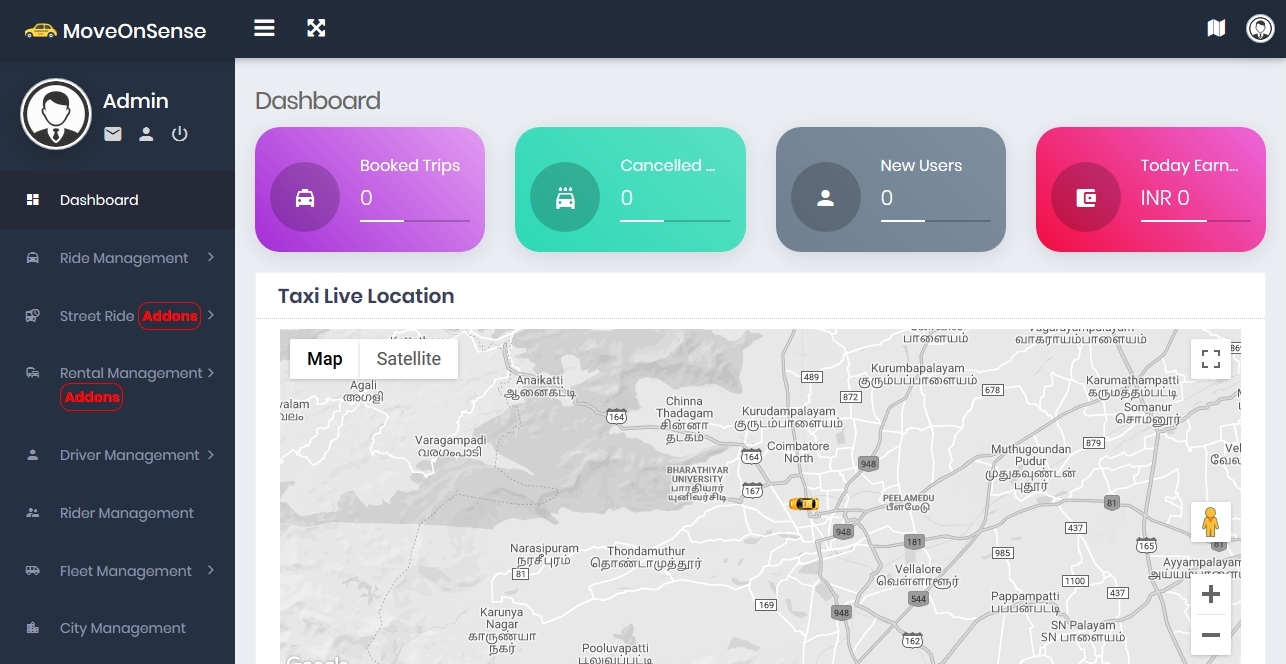The width and height of the screenshot is (1286, 664).
Task: Click the Ride Management car icon
Action: 33,258
